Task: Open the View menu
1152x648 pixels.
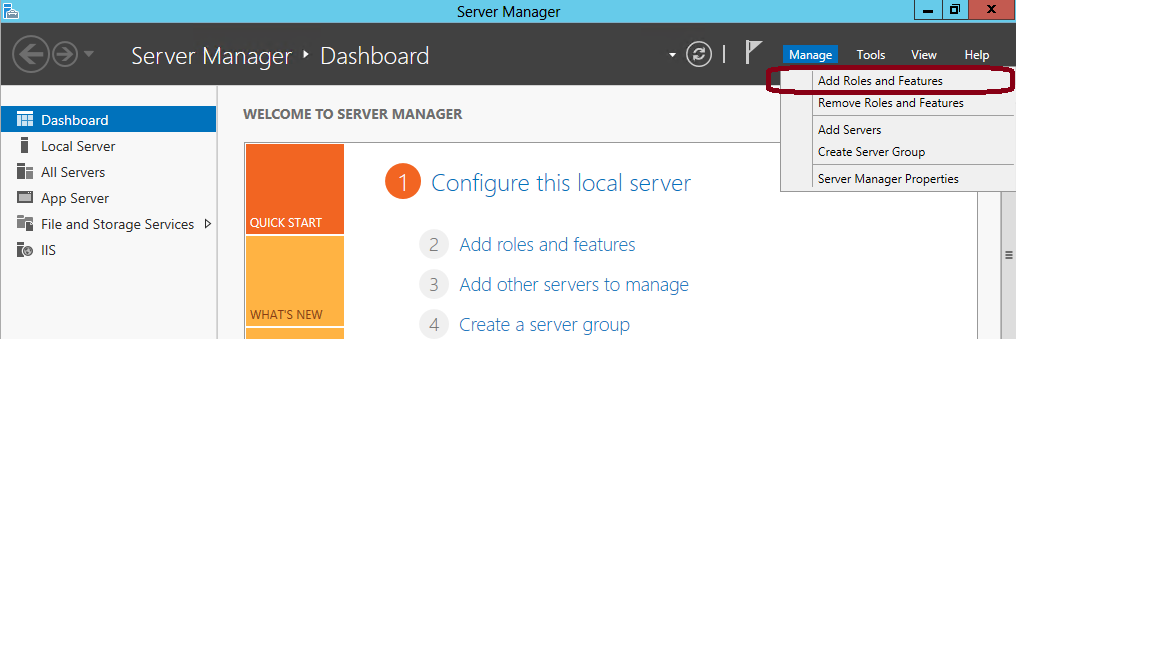Action: click(924, 54)
